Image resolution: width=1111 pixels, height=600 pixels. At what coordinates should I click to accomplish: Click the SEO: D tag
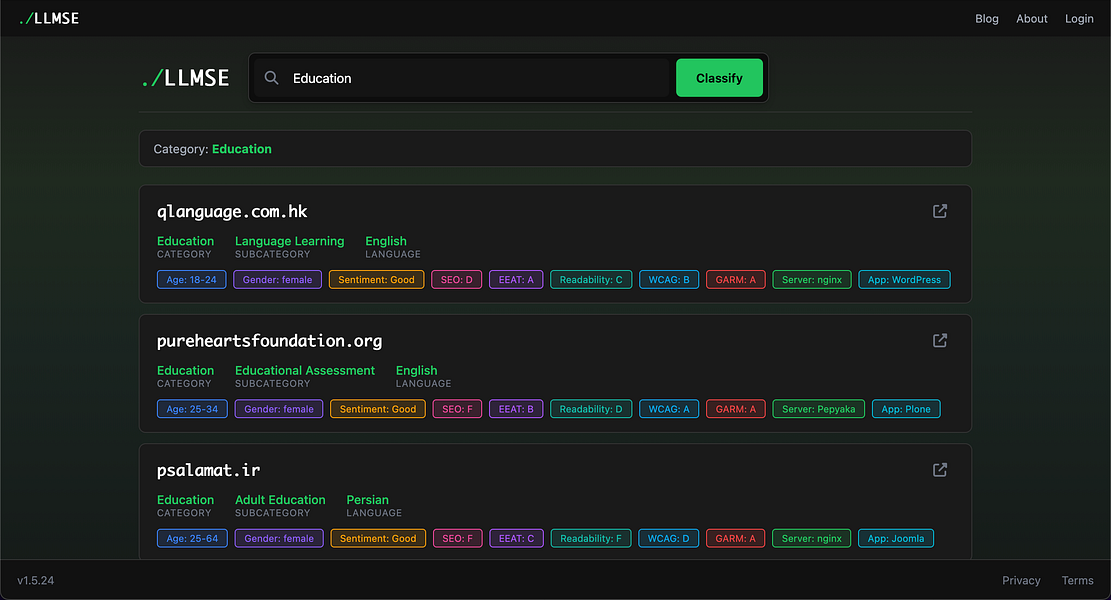(456, 280)
